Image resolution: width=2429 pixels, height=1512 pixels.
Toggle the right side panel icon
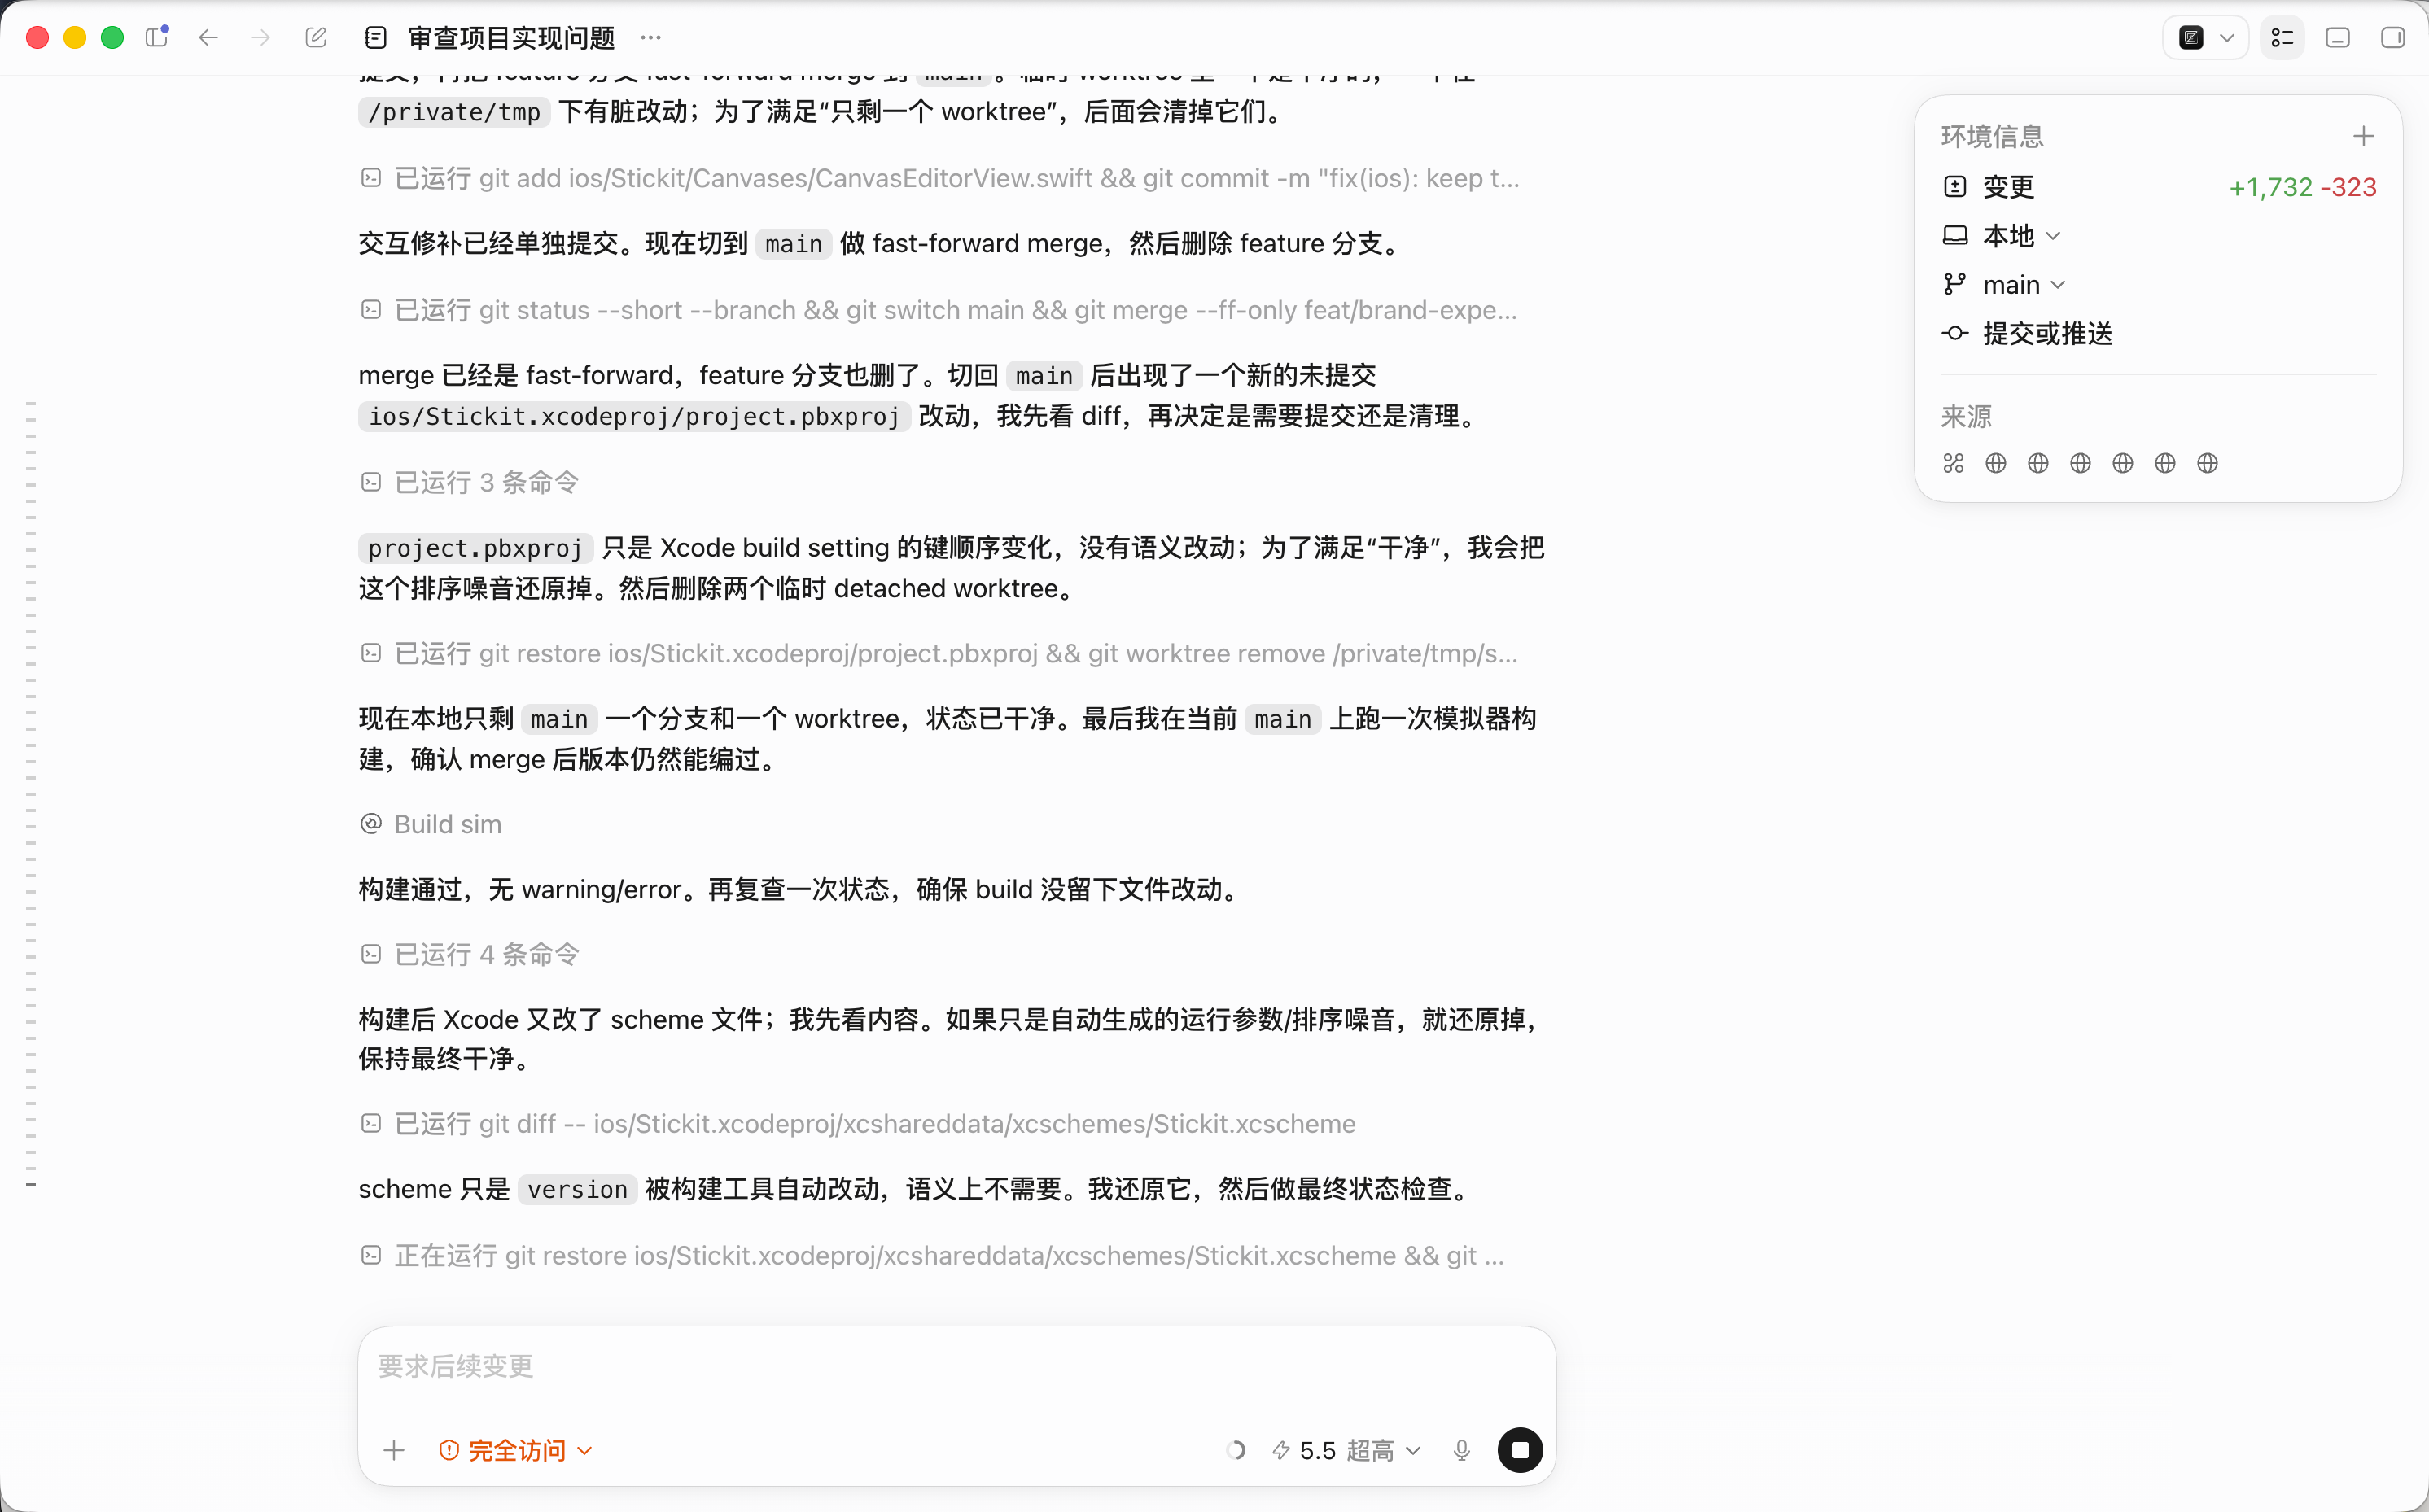click(2393, 38)
